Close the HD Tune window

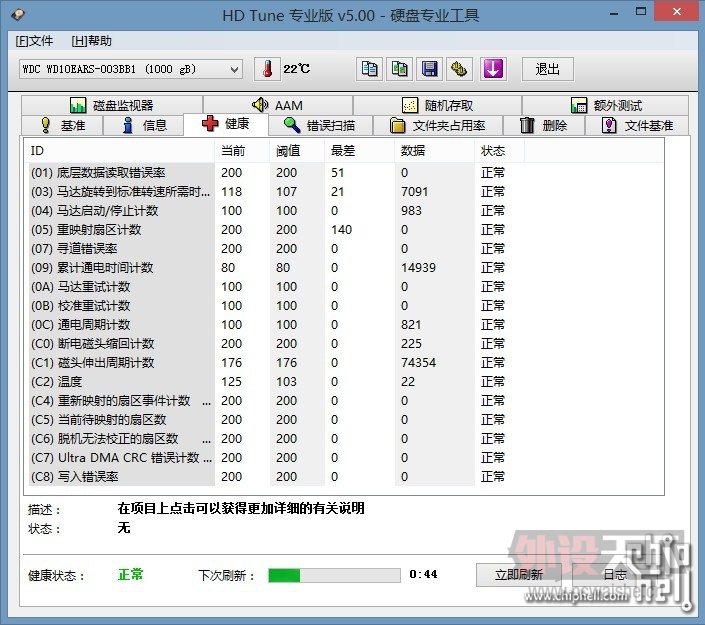pos(677,12)
